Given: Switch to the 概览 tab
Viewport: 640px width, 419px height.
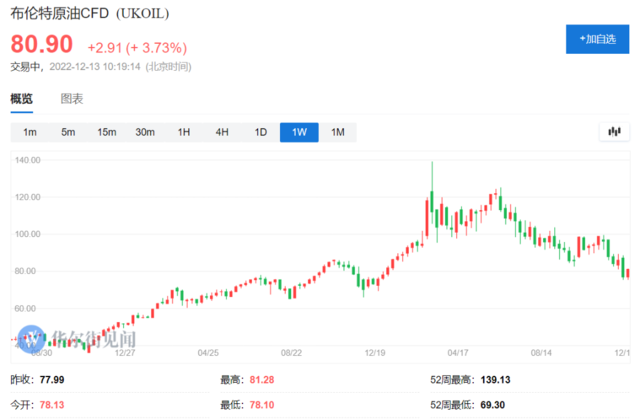Looking at the screenshot, I should click(22, 99).
